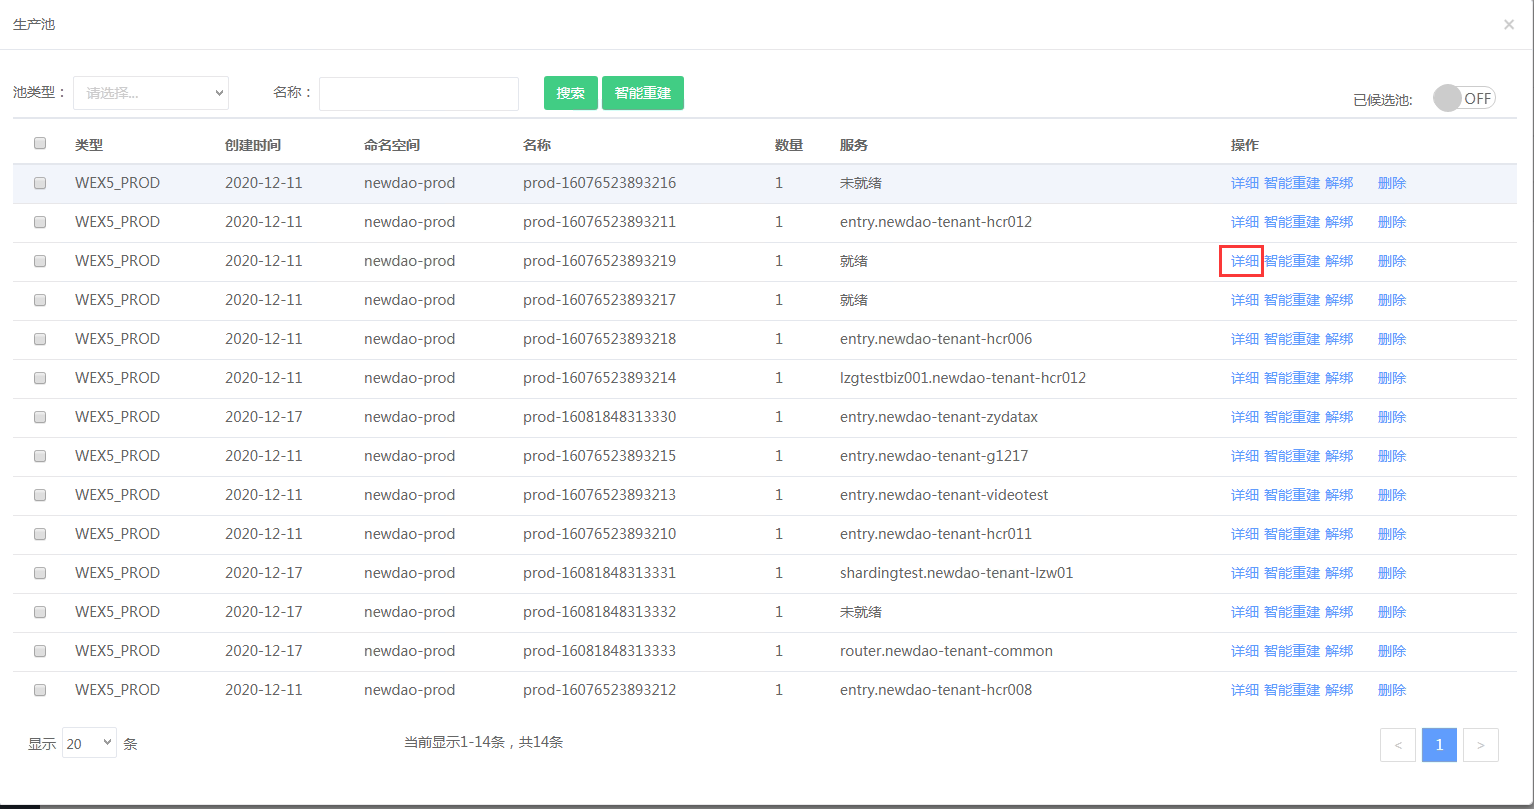
Task: Open the 池类型 dropdown
Action: point(151,93)
